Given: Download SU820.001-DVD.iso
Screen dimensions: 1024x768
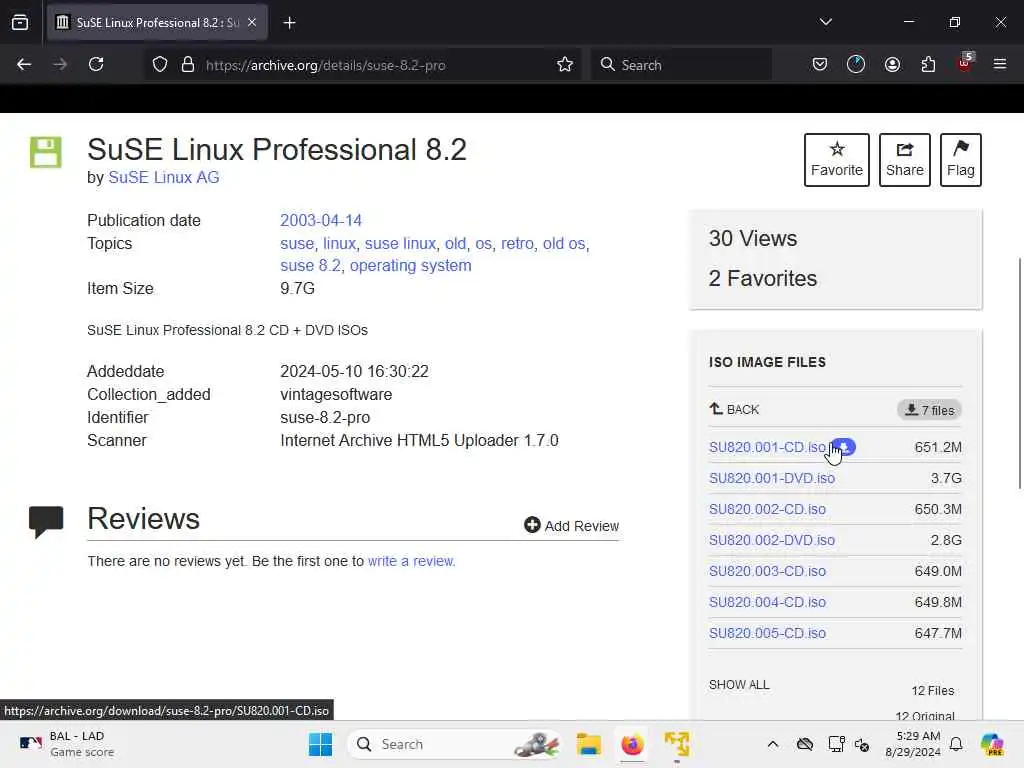Looking at the screenshot, I should (772, 478).
